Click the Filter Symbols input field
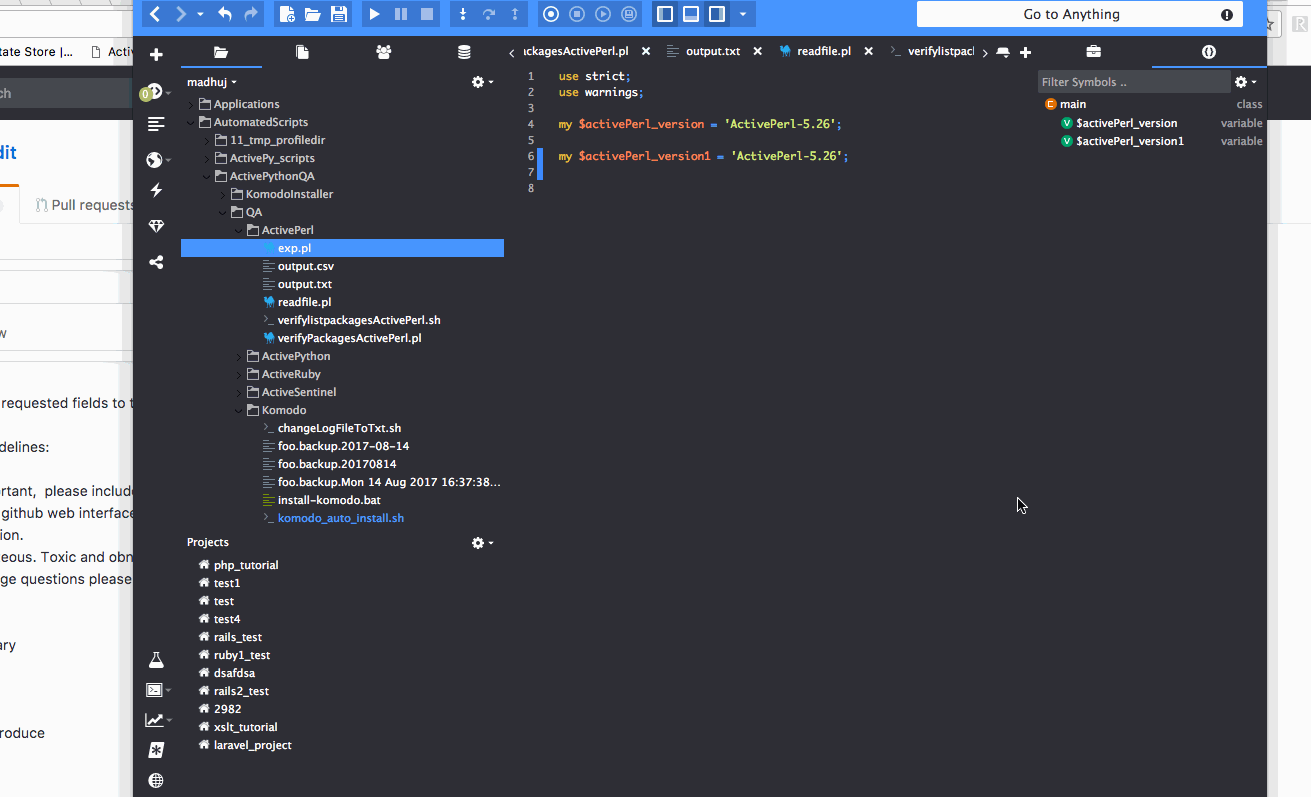 pyautogui.click(x=1134, y=82)
